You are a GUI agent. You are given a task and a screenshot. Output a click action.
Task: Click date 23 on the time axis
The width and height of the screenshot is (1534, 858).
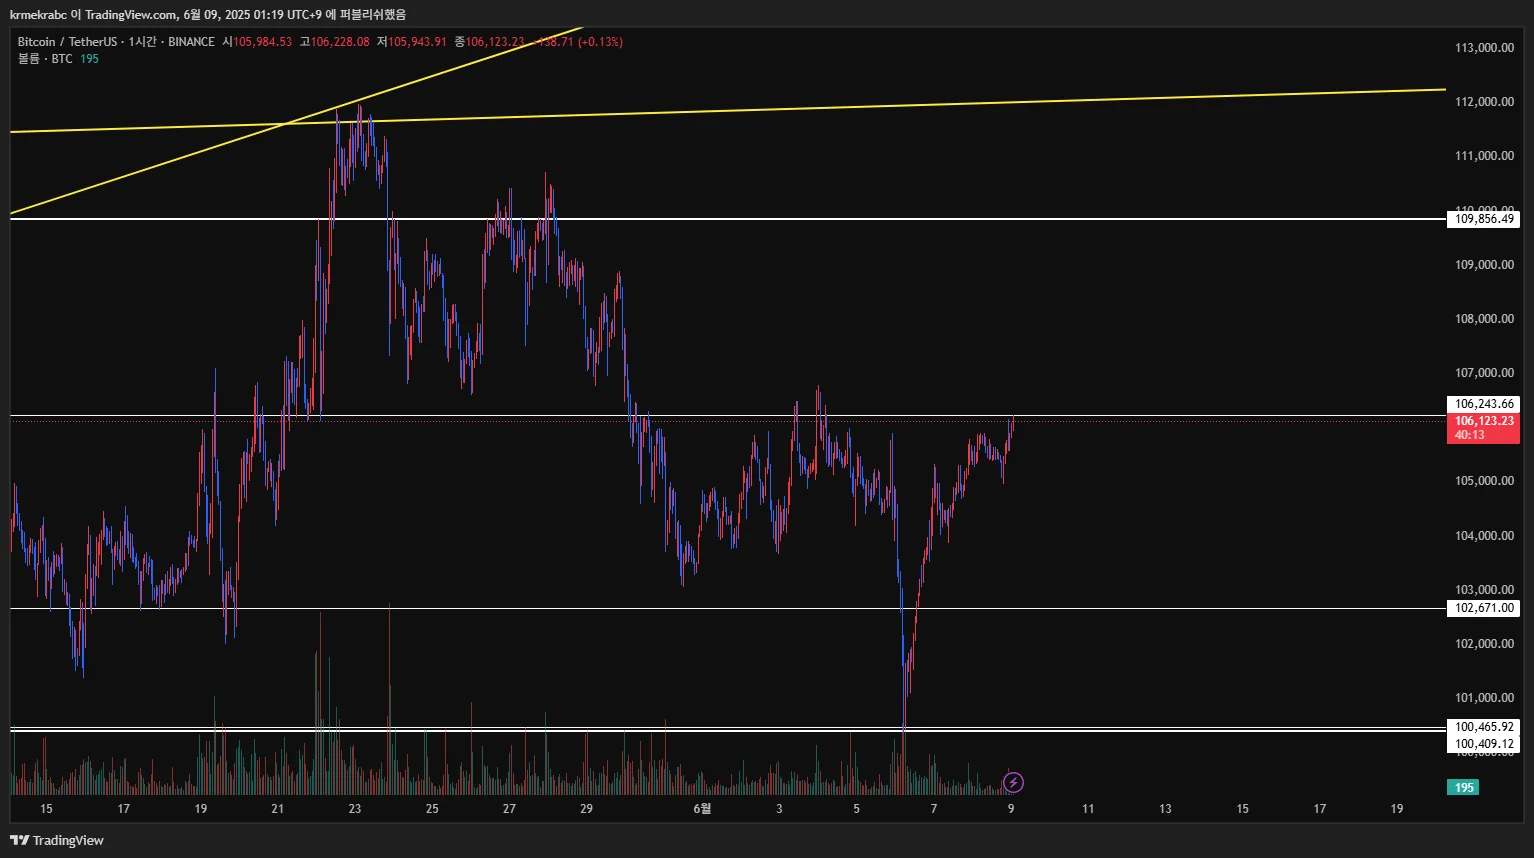[x=355, y=808]
